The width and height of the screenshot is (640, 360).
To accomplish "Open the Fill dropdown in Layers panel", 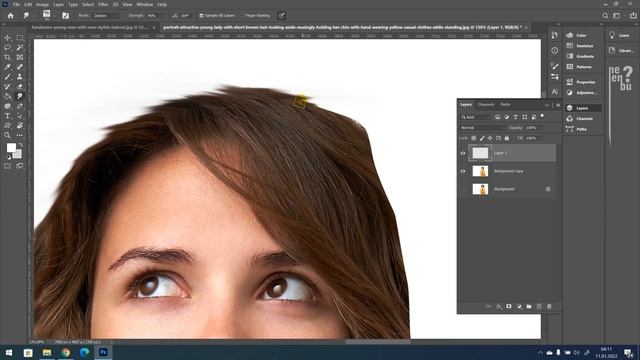I will point(534,138).
